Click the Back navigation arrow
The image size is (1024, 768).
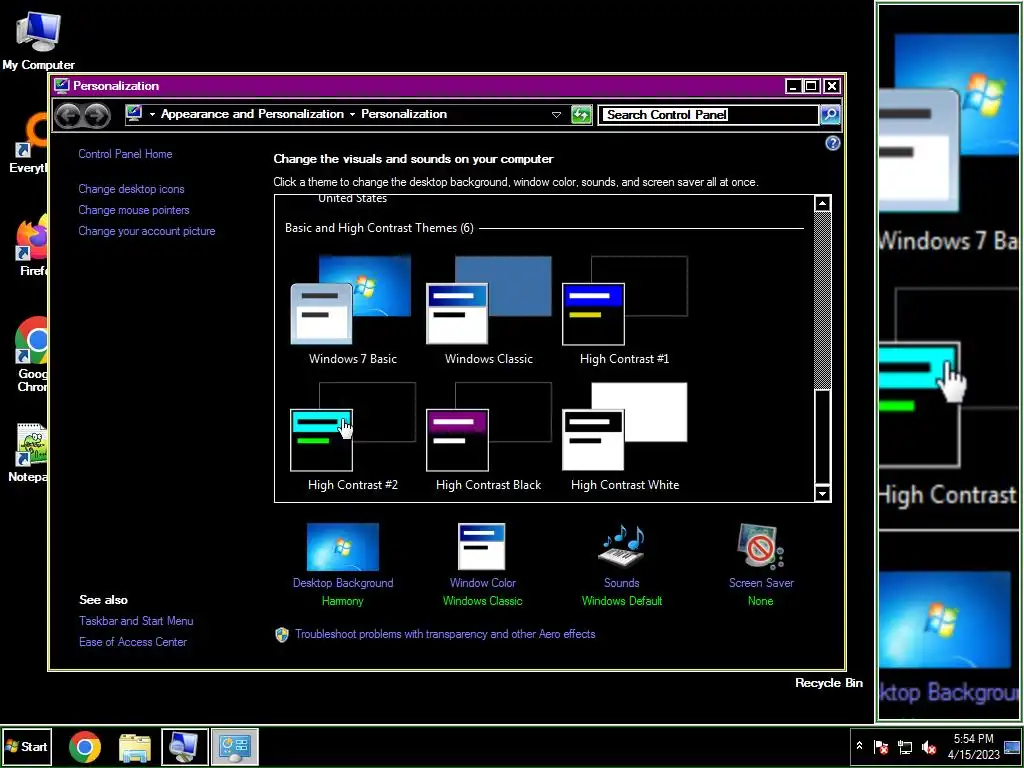coord(68,116)
